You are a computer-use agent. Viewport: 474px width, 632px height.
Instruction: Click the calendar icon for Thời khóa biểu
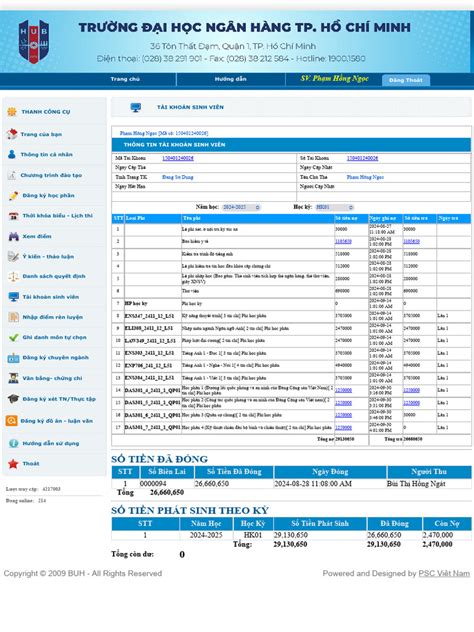click(x=13, y=216)
